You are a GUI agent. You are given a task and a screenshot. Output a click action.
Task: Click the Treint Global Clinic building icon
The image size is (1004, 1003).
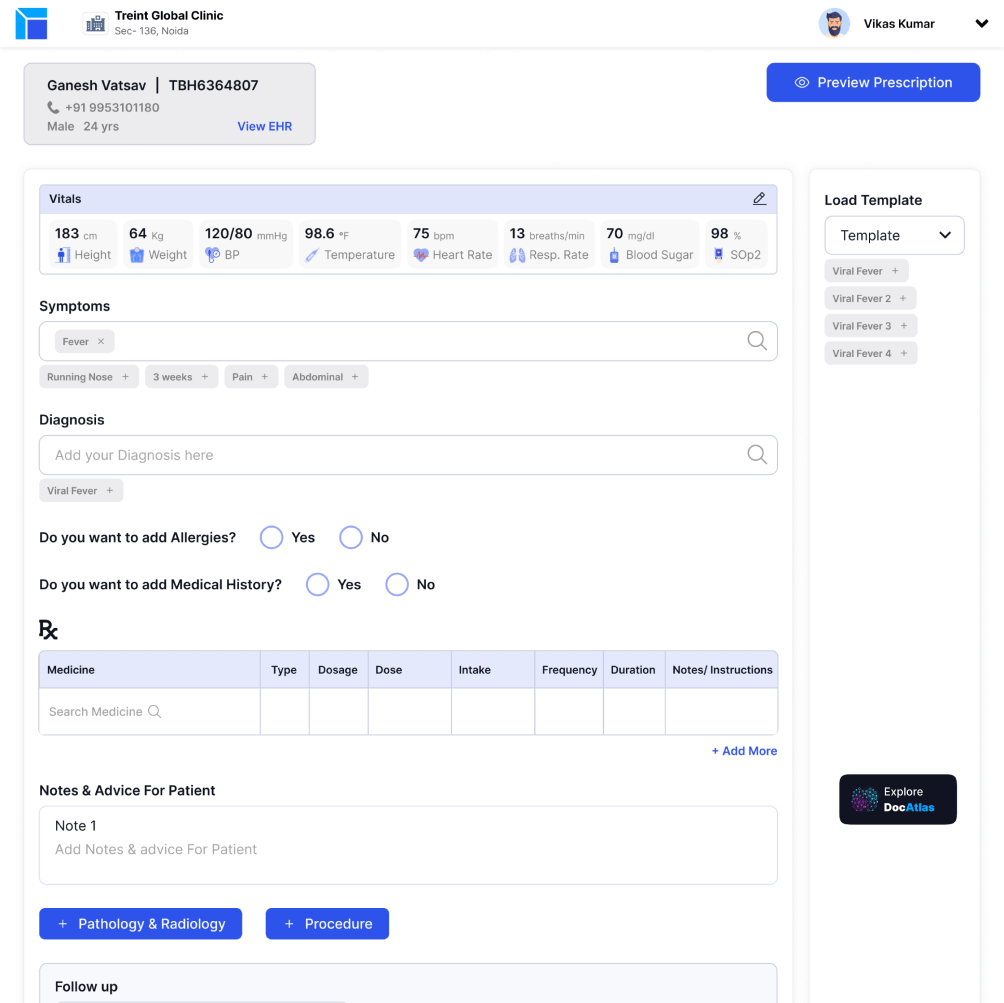[x=95, y=23]
